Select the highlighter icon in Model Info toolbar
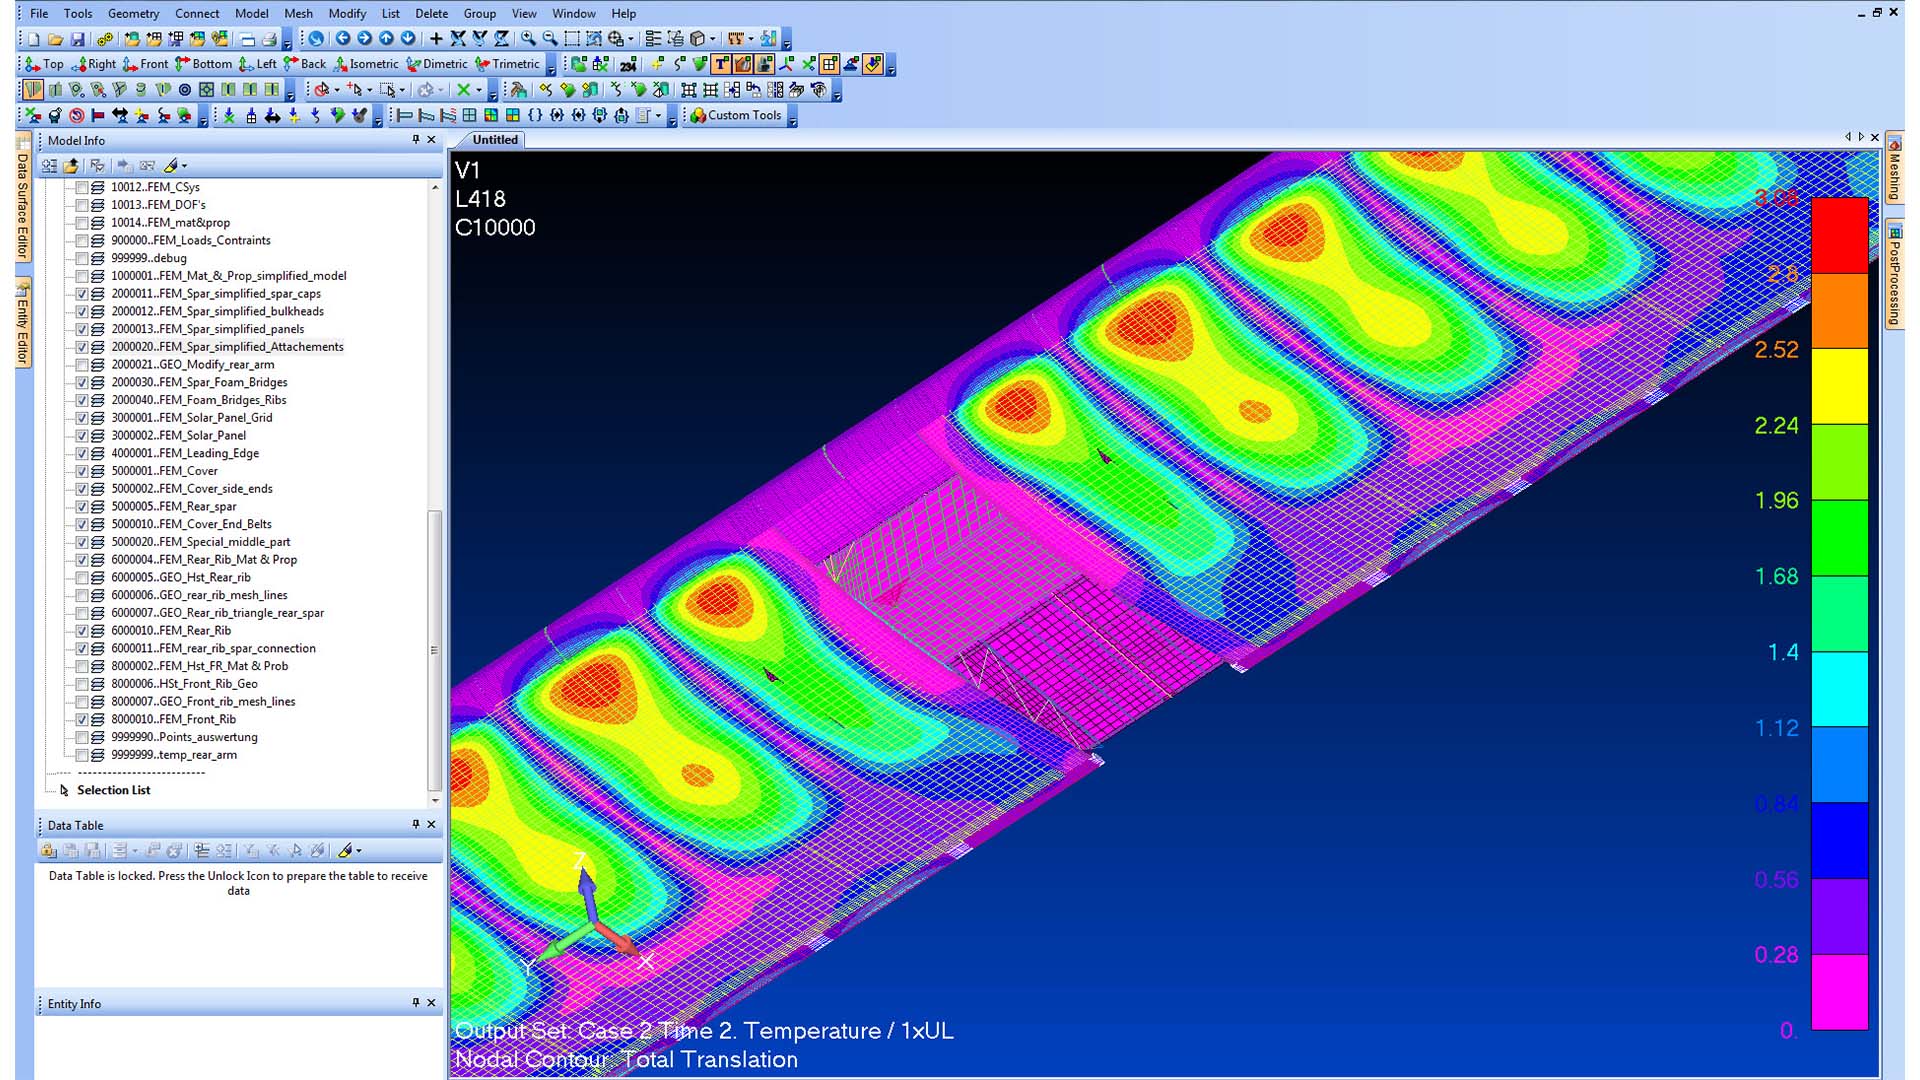The image size is (1920, 1080). click(172, 166)
